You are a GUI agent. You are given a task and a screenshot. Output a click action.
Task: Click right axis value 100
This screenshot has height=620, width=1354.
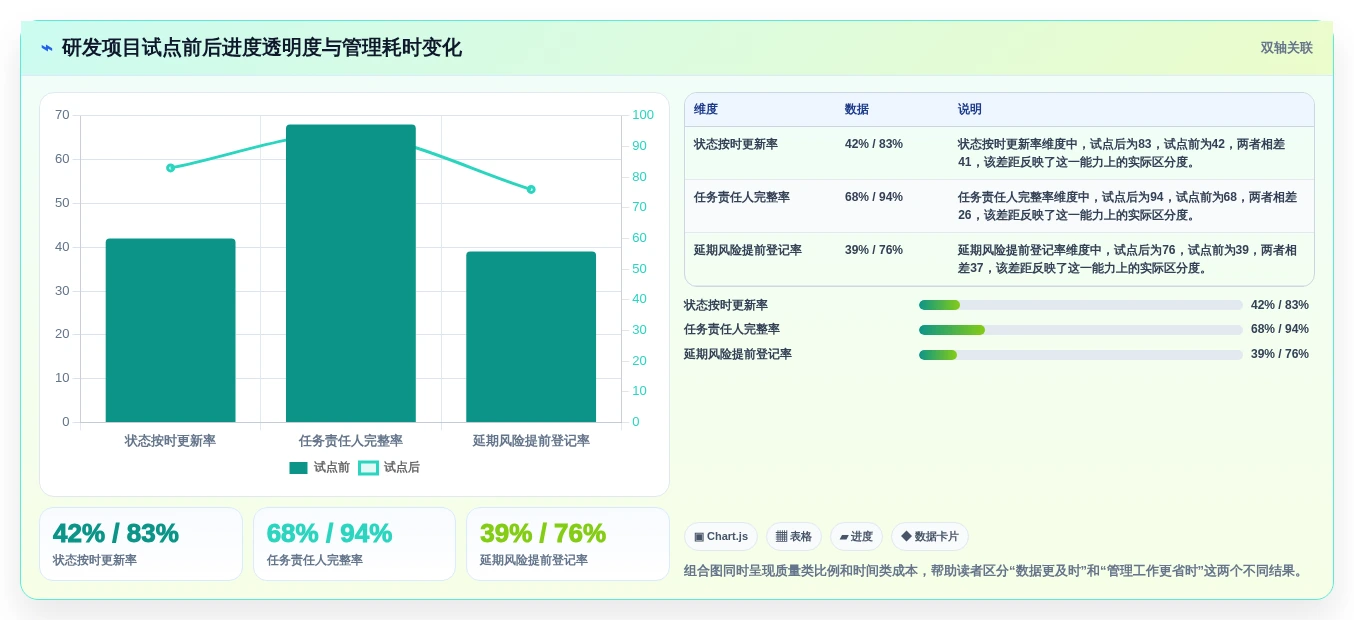[643, 115]
